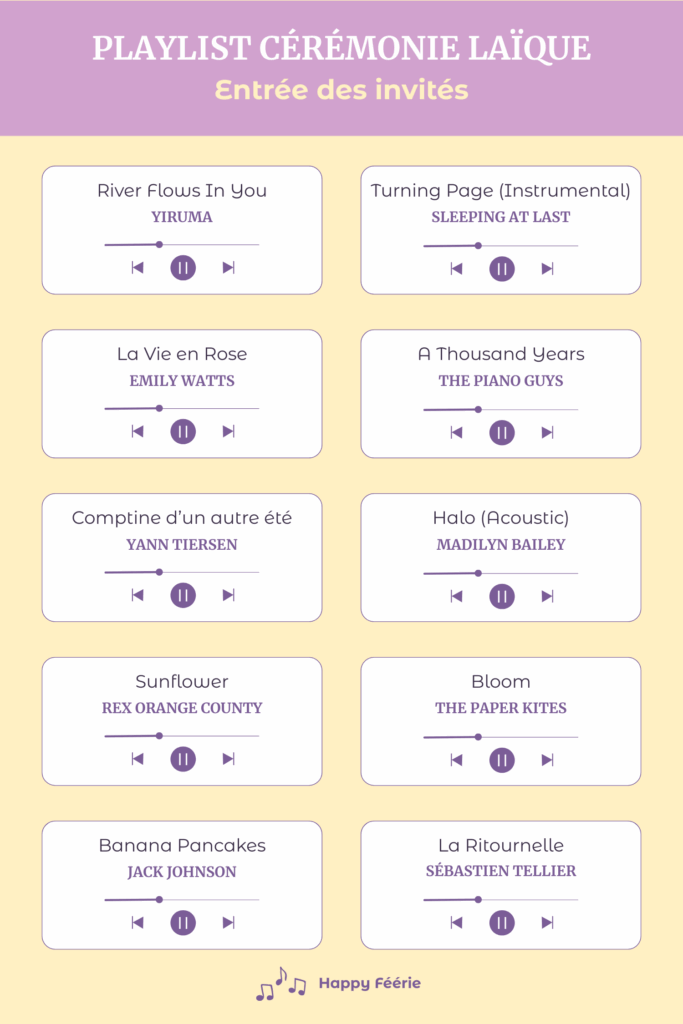Move the River Flows In You progress slider
This screenshot has height=1024, width=683.
coord(159,244)
